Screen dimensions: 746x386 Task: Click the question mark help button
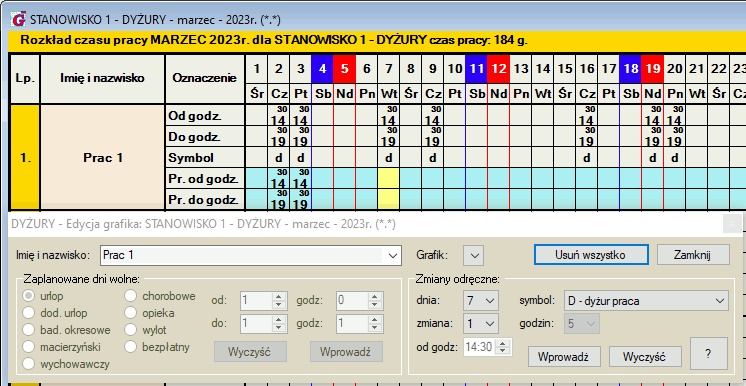[x=708, y=354]
